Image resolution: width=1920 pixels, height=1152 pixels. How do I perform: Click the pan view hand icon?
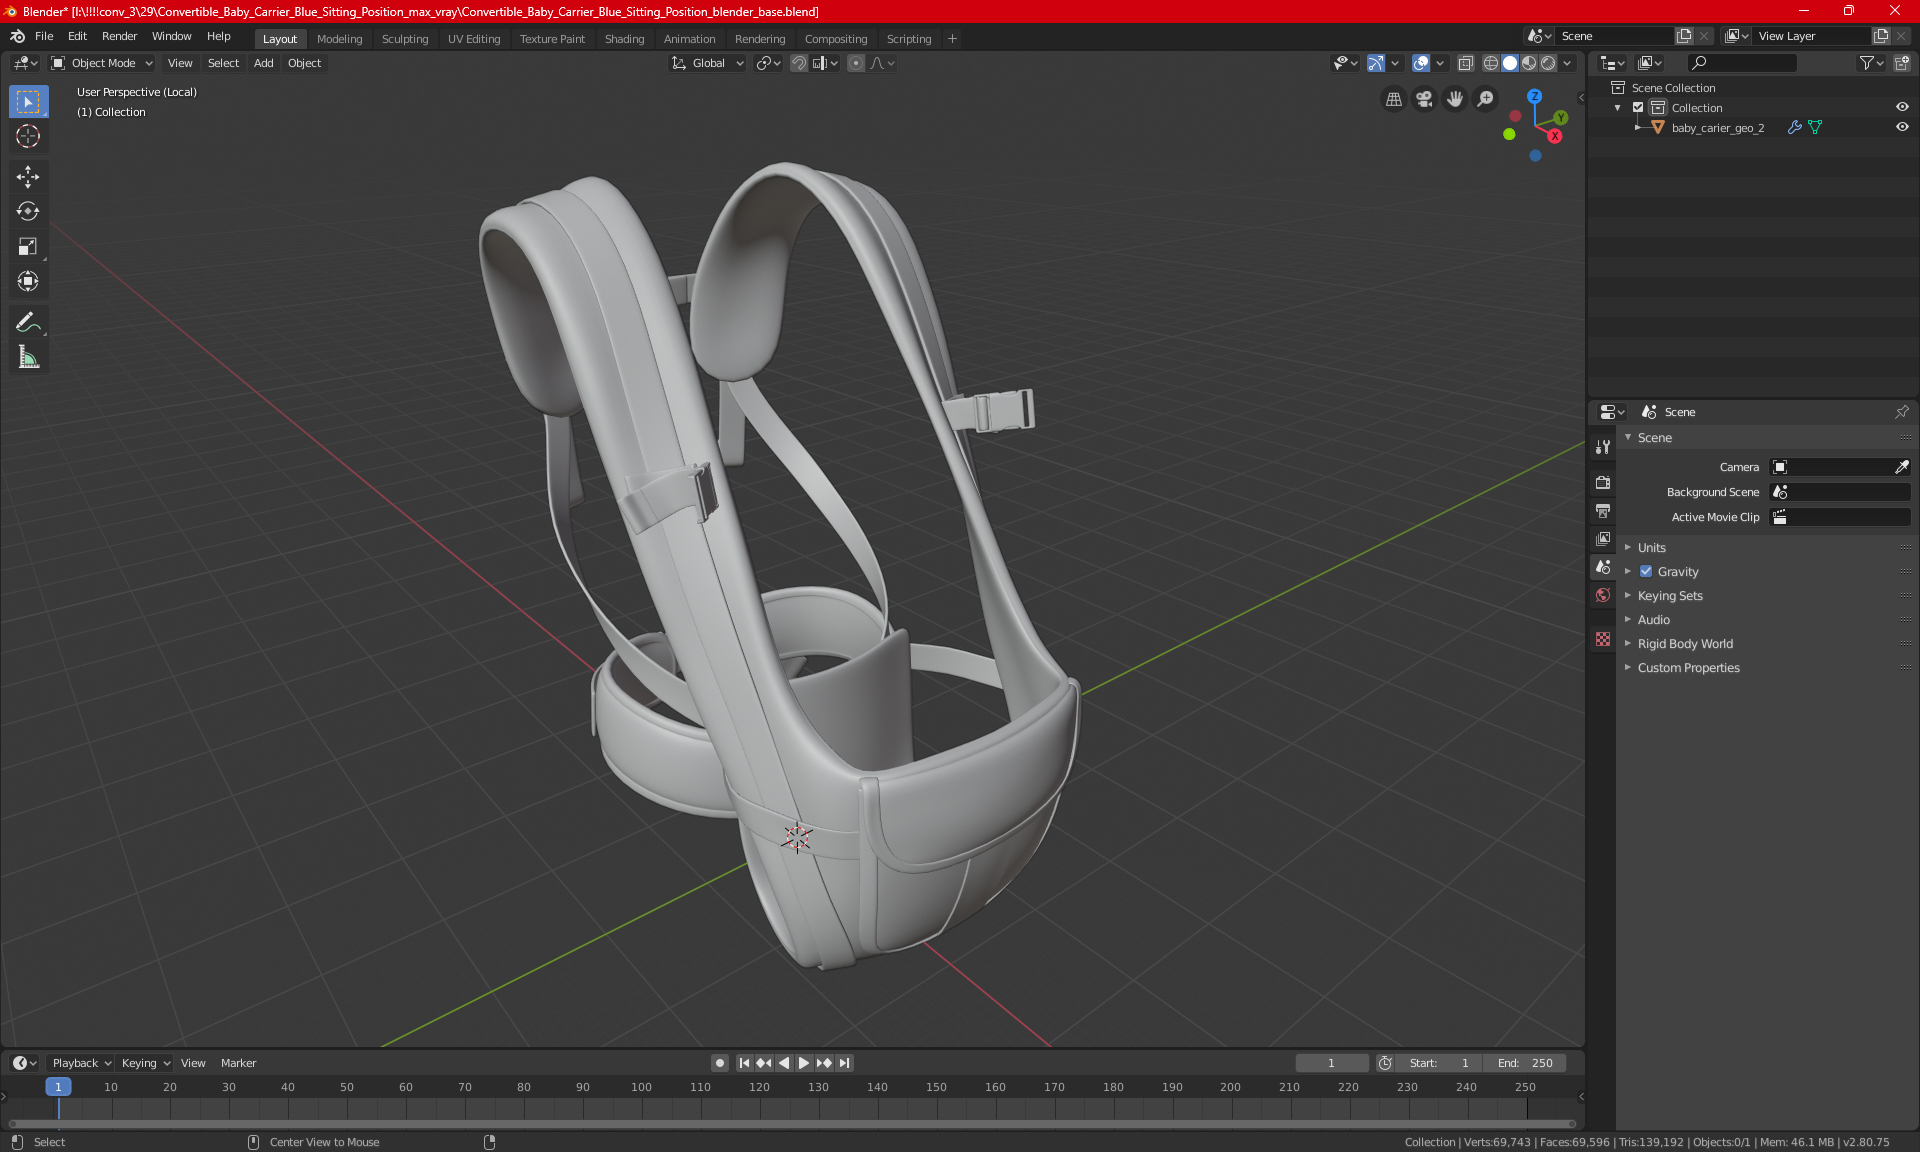click(x=1455, y=99)
